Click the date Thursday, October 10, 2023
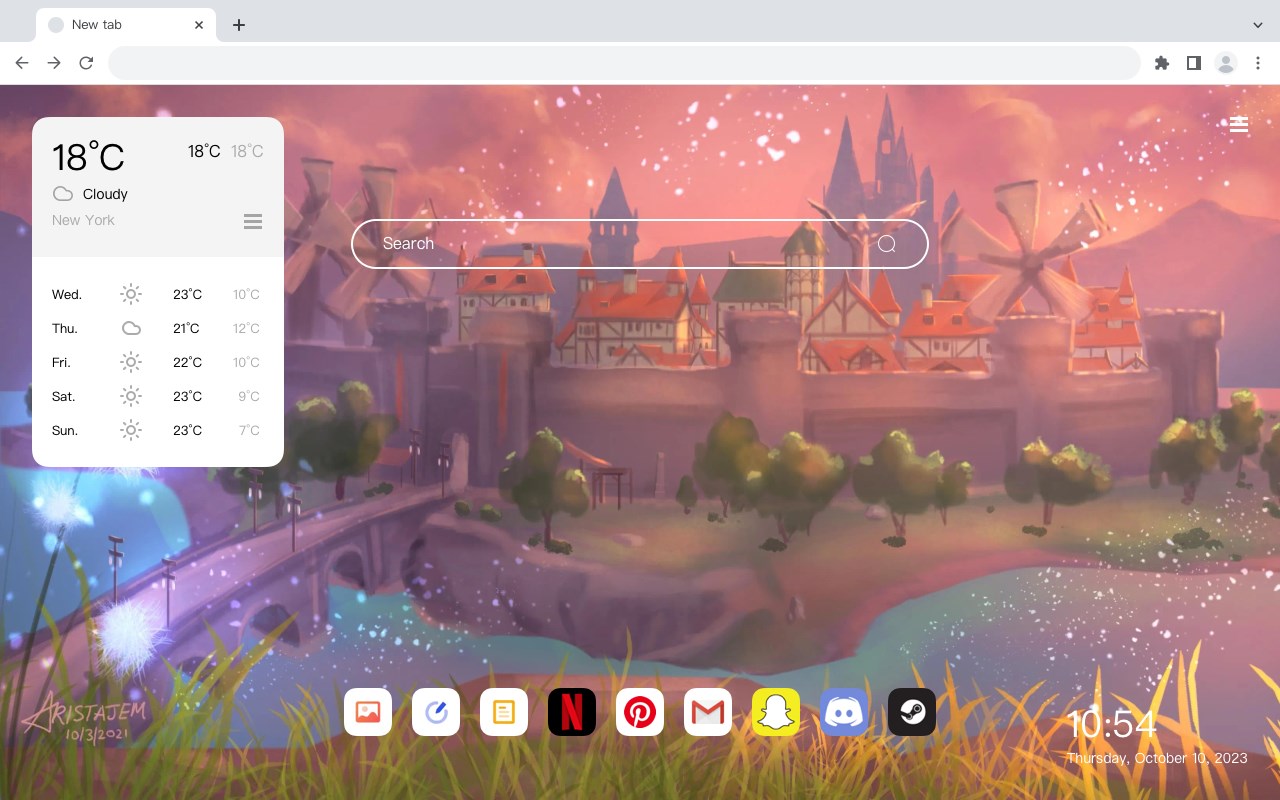 tap(1157, 758)
